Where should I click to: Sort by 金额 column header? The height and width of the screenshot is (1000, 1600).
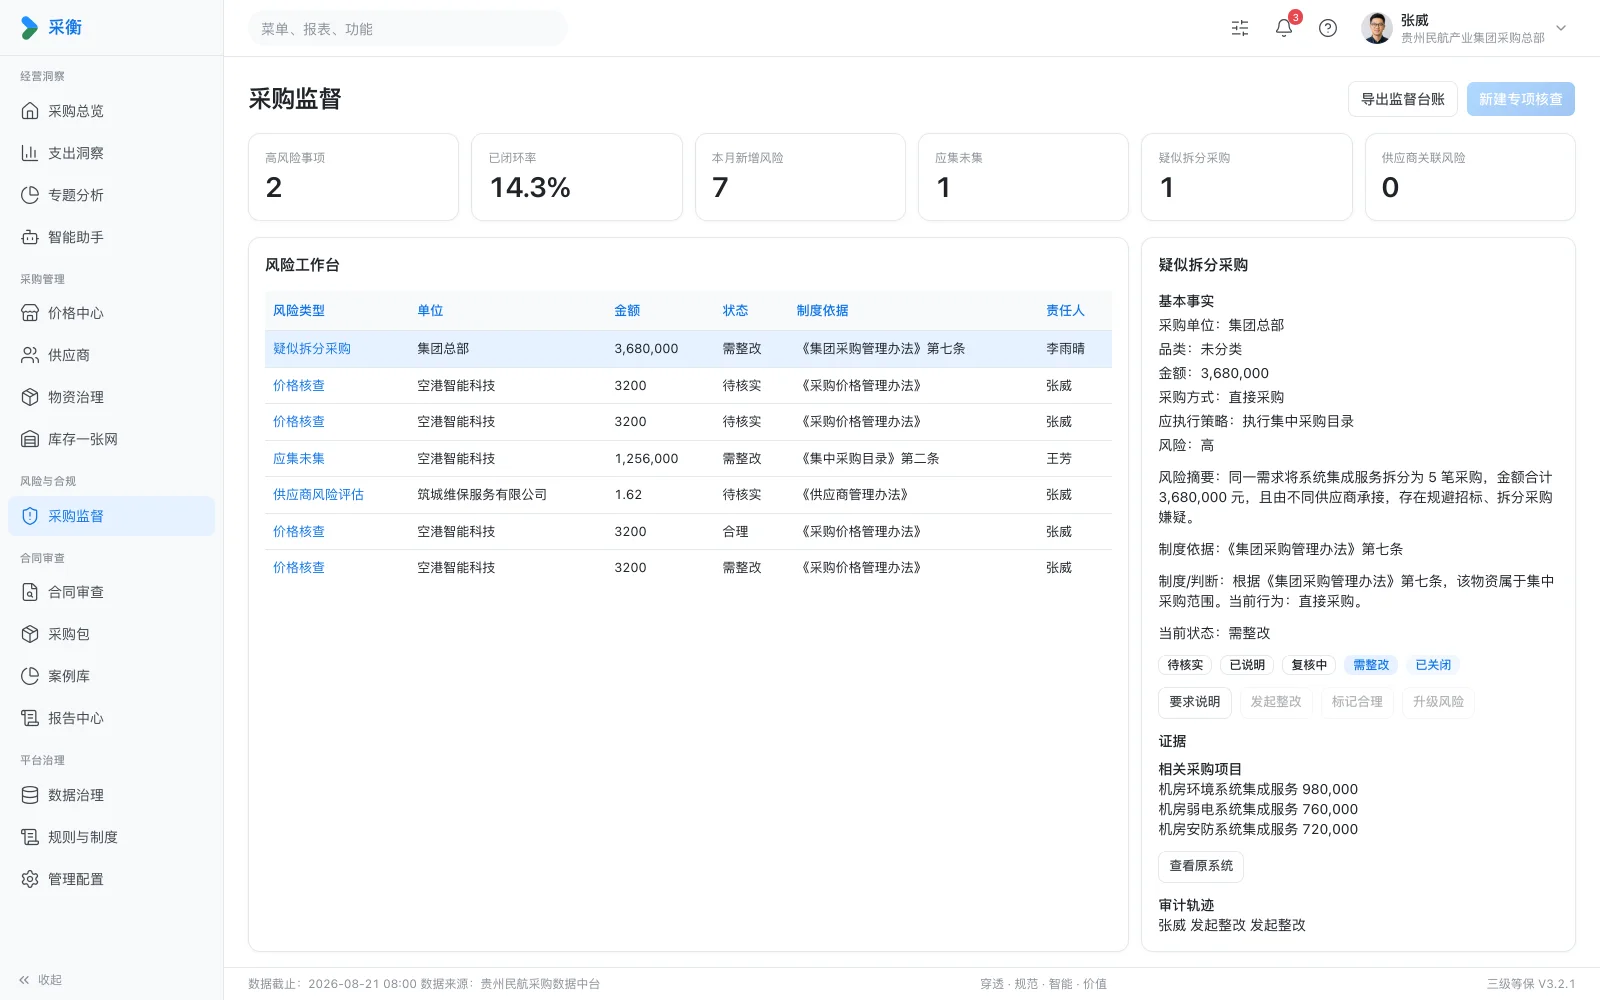coord(627,311)
